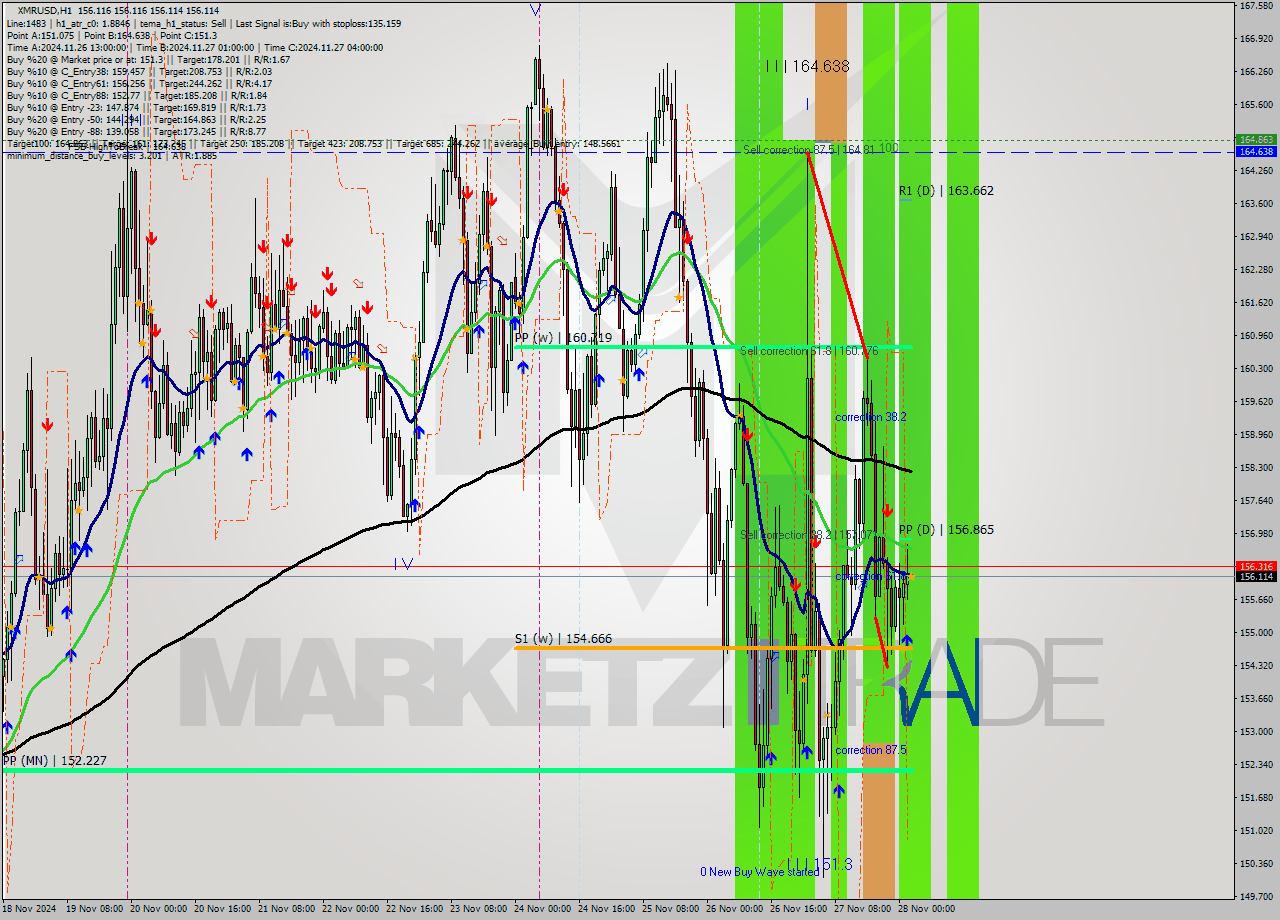Screen dimensions: 1280x920
Task: Click the blue 'correction 87.5' label
Action: pos(871,750)
